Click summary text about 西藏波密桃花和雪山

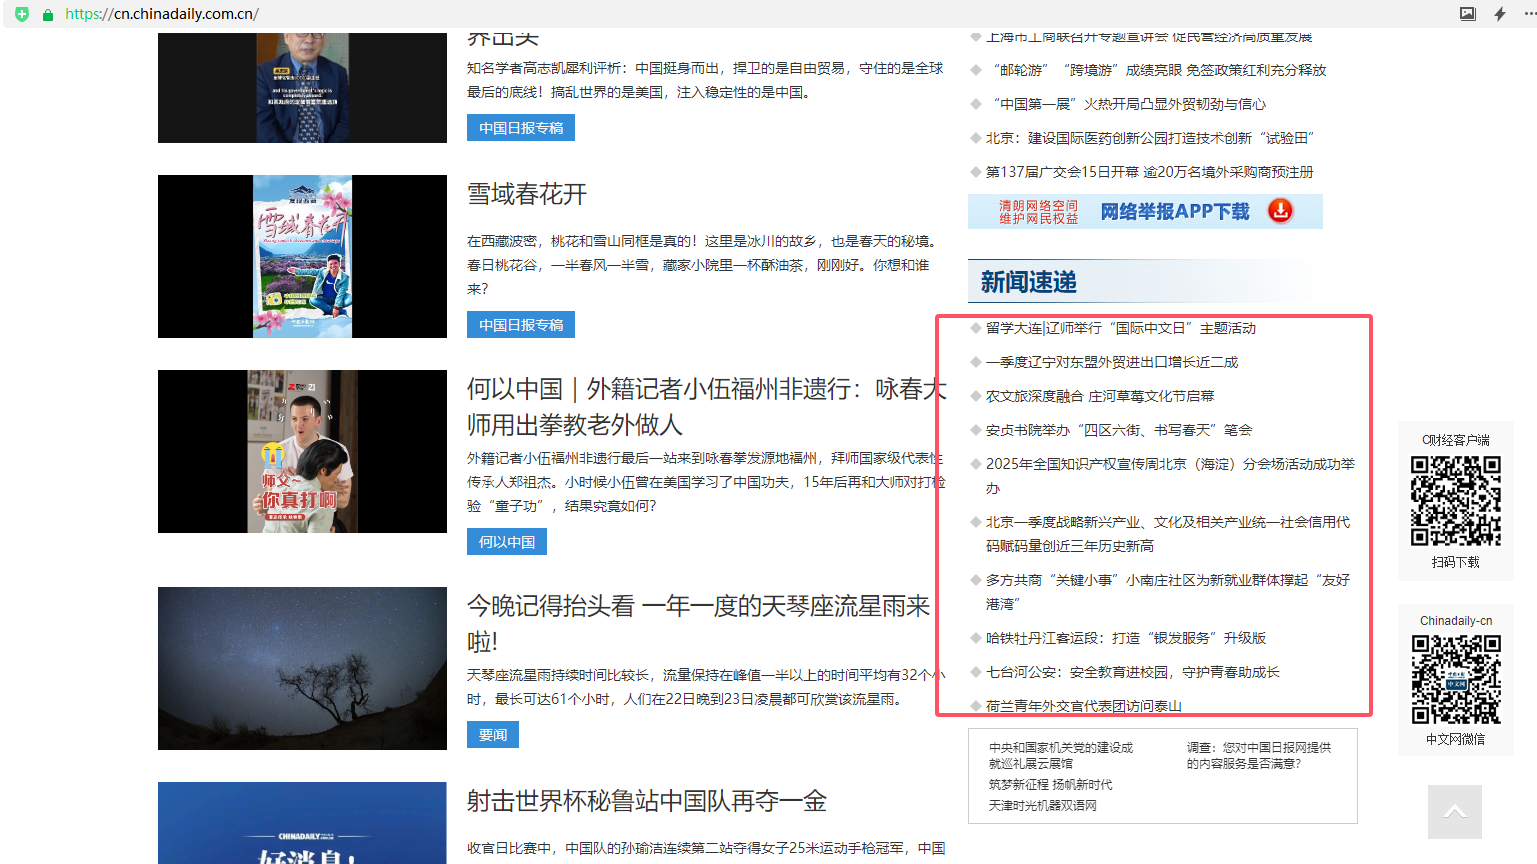[704, 265]
